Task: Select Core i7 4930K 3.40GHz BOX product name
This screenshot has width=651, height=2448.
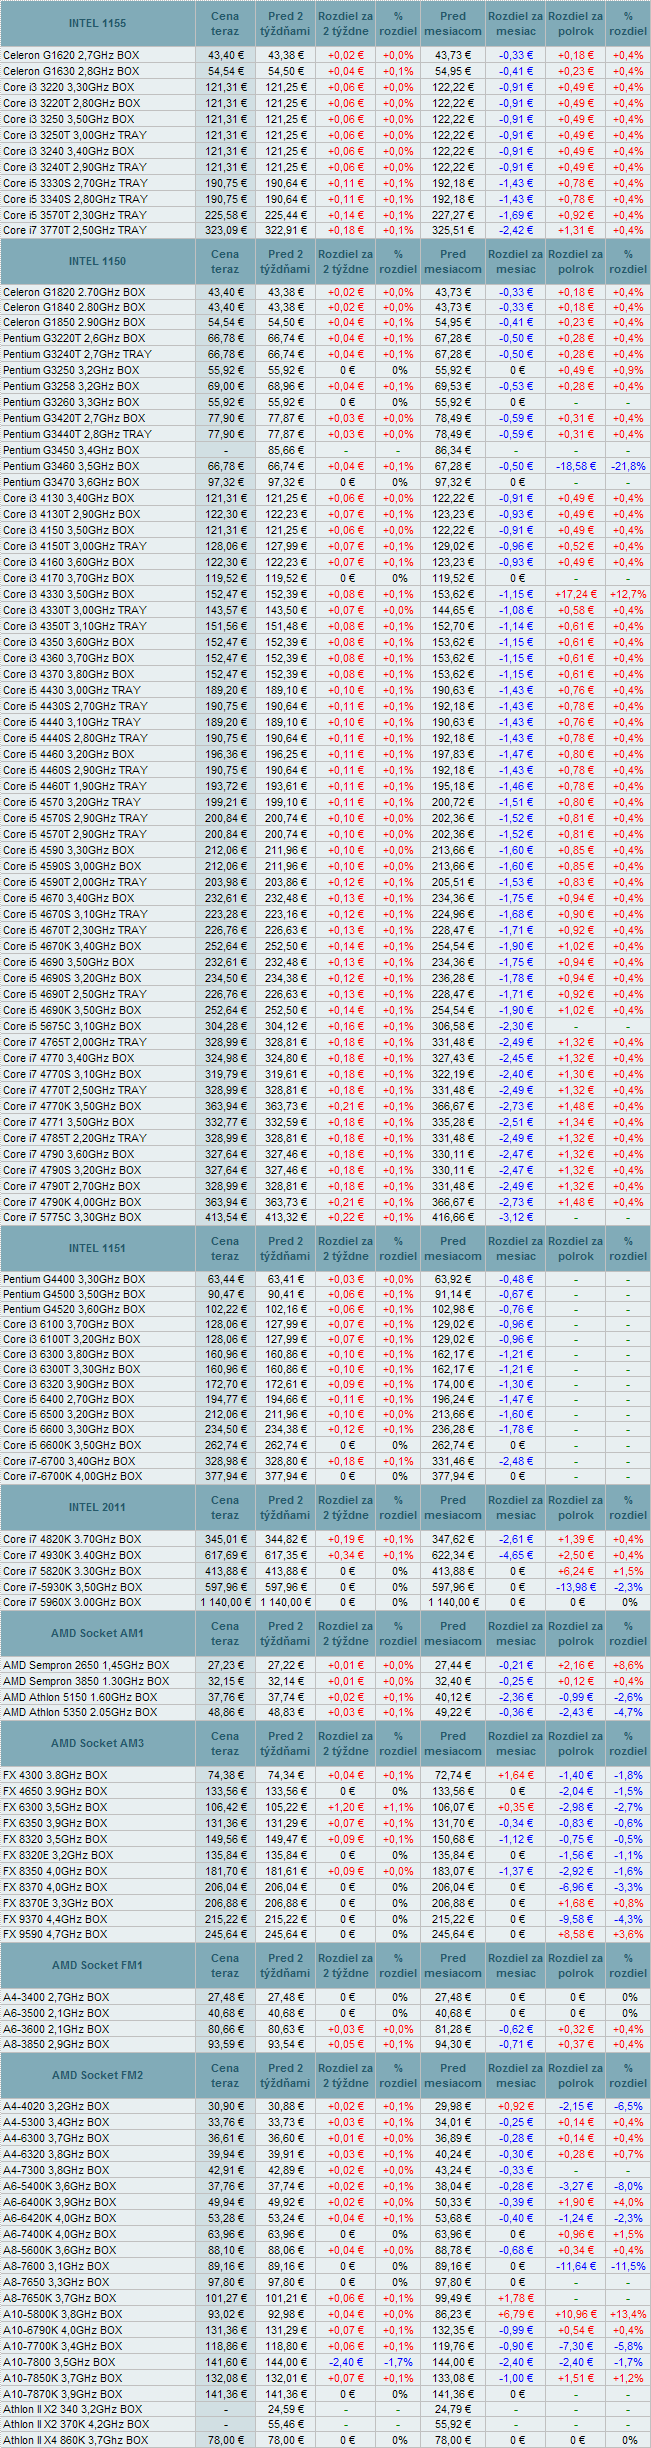Action: click(x=71, y=1555)
